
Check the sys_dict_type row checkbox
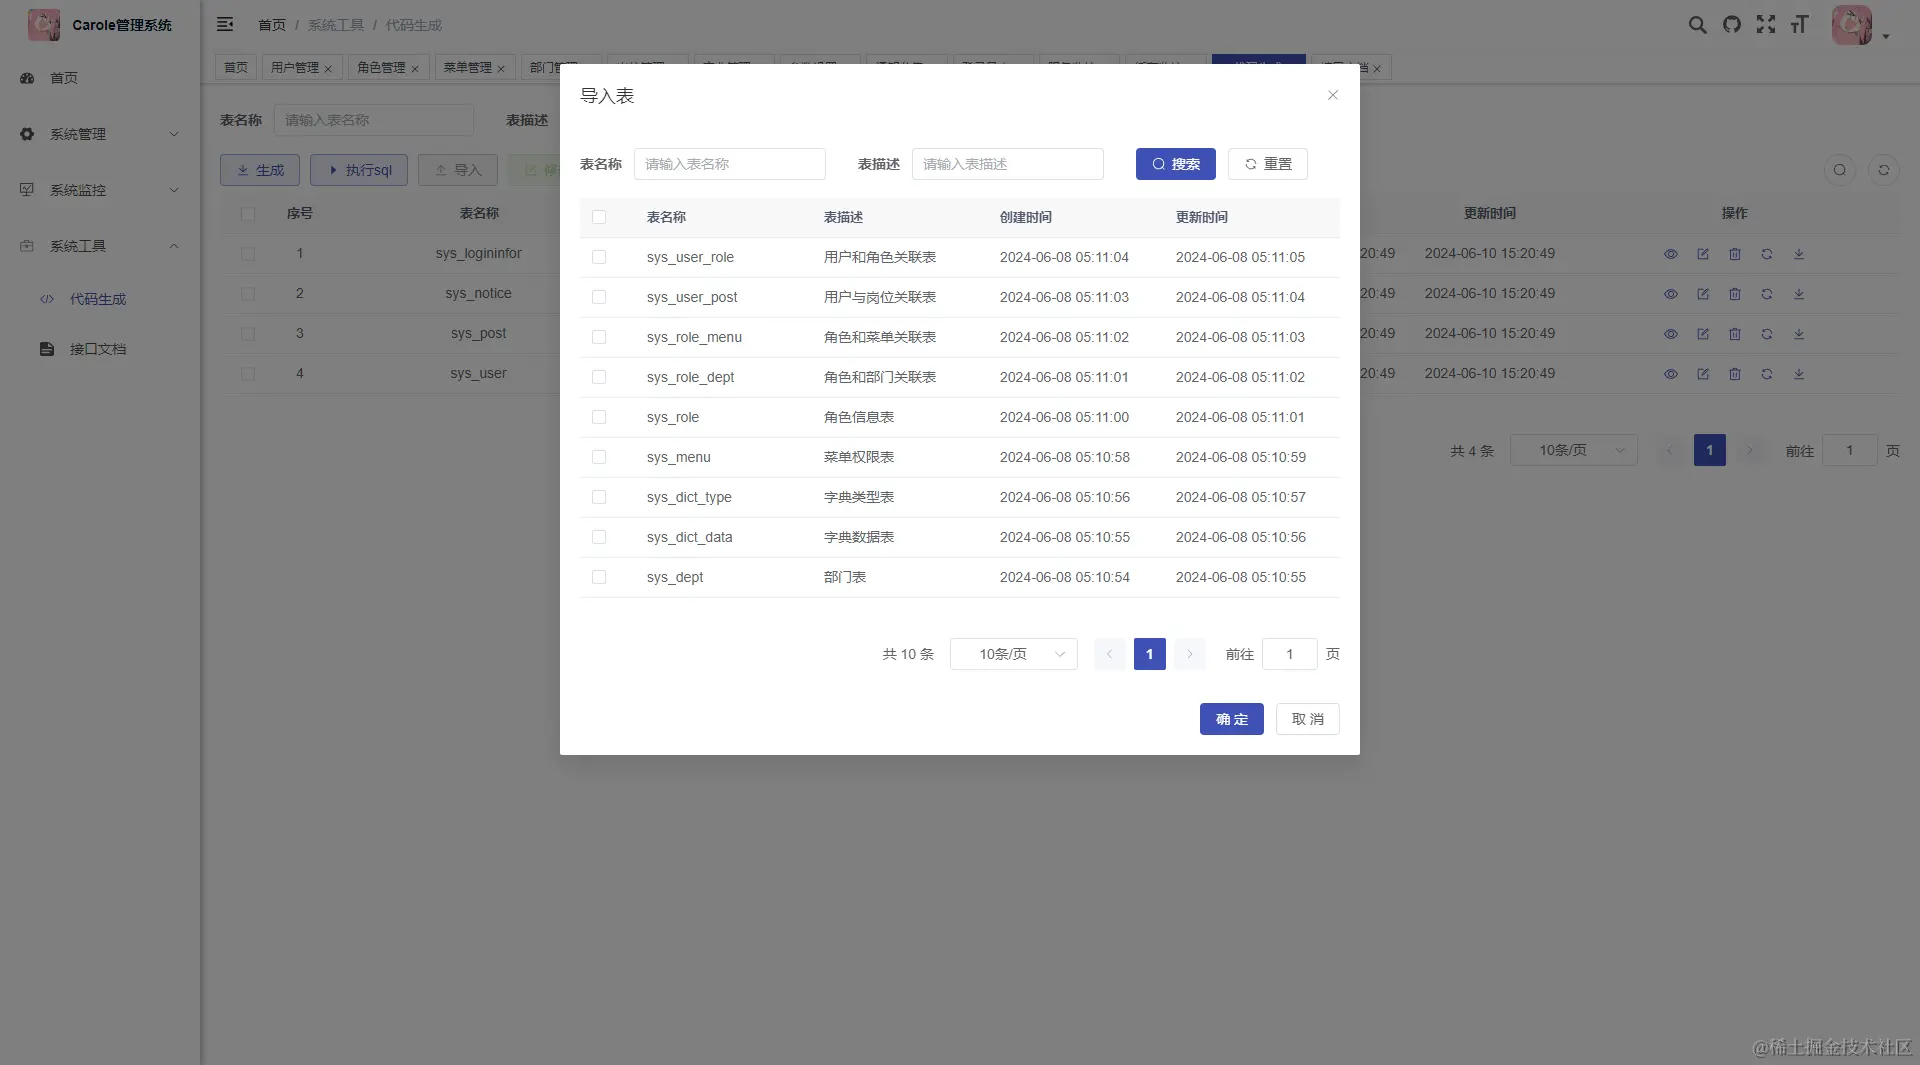pyautogui.click(x=599, y=497)
